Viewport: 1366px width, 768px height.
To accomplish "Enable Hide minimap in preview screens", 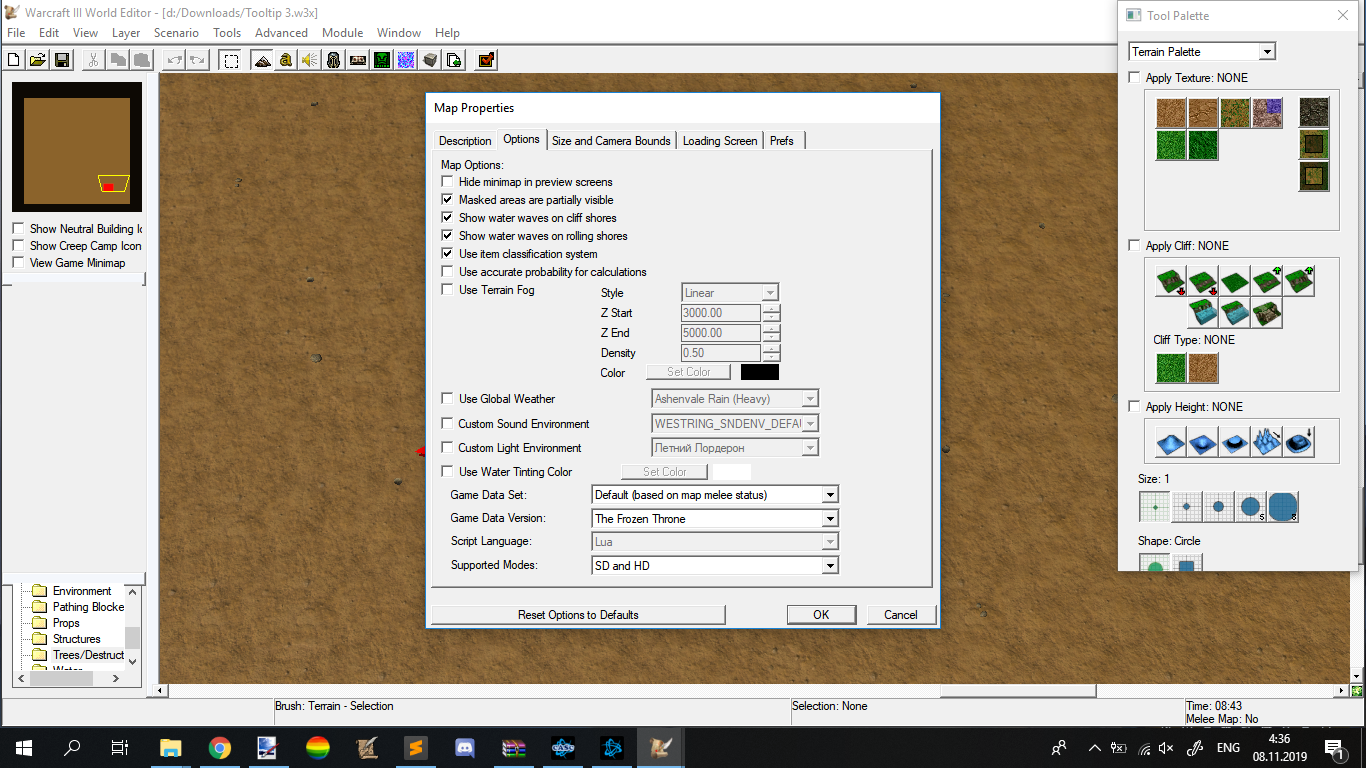I will click(x=448, y=182).
